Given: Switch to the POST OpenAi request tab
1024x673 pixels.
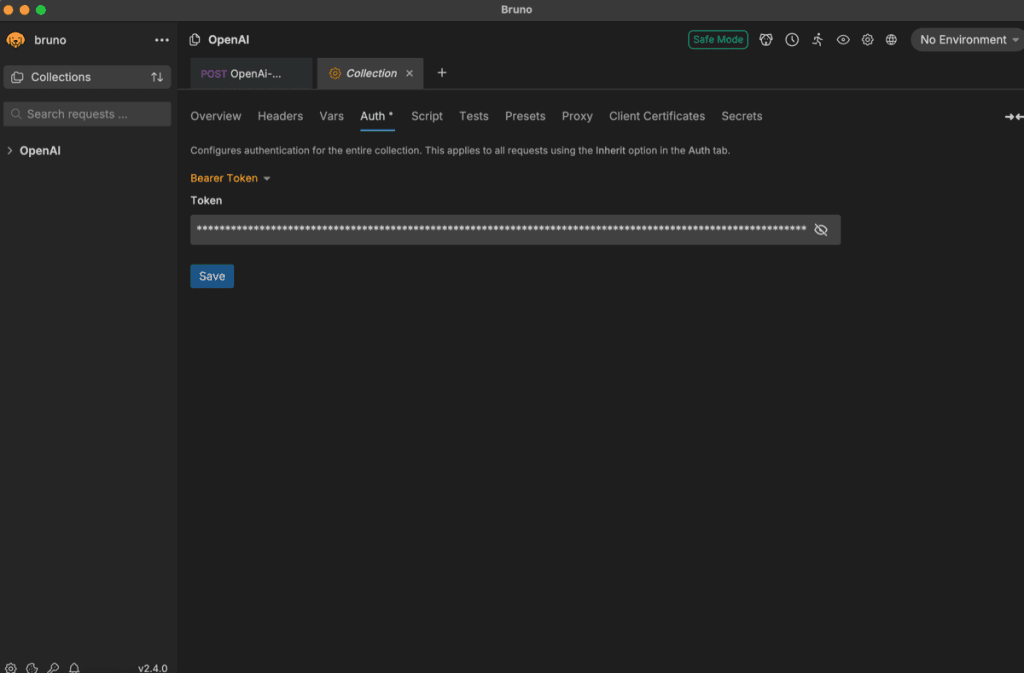Looking at the screenshot, I should click(x=251, y=74).
